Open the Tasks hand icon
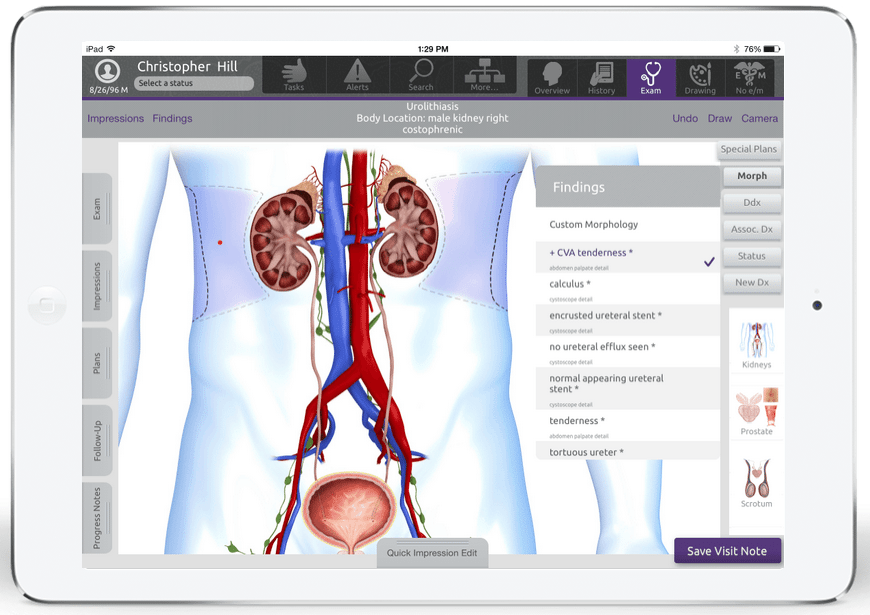Image resolution: width=870 pixels, height=615 pixels. 294,75
